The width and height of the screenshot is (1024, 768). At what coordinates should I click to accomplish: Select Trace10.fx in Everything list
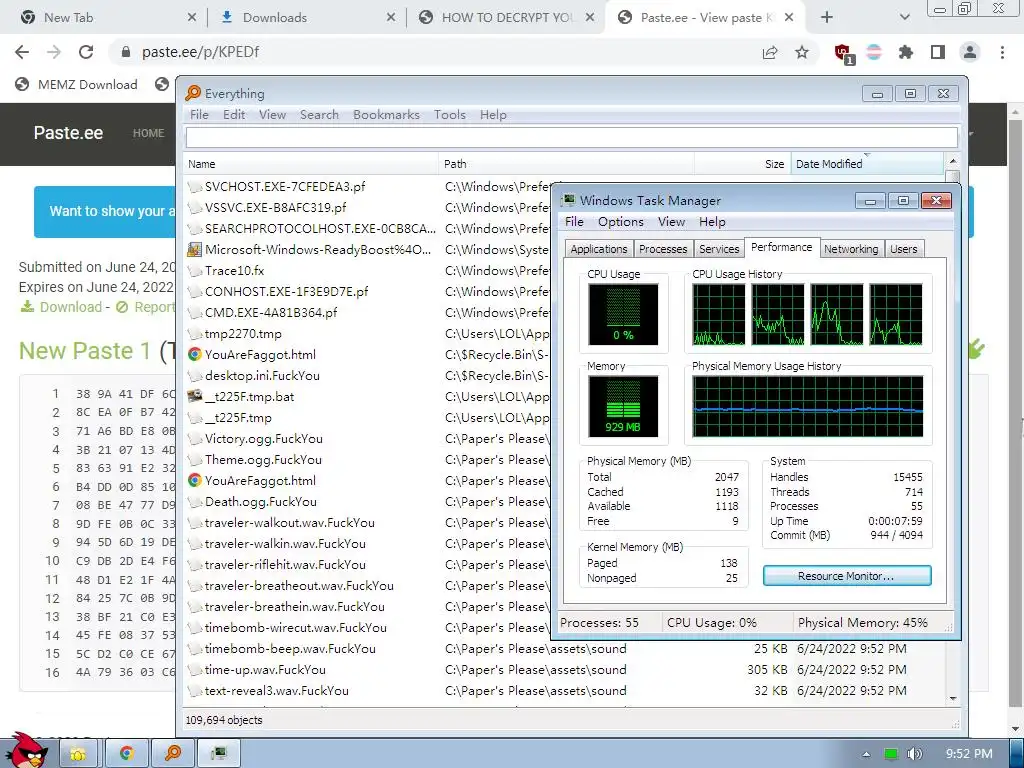tap(234, 270)
